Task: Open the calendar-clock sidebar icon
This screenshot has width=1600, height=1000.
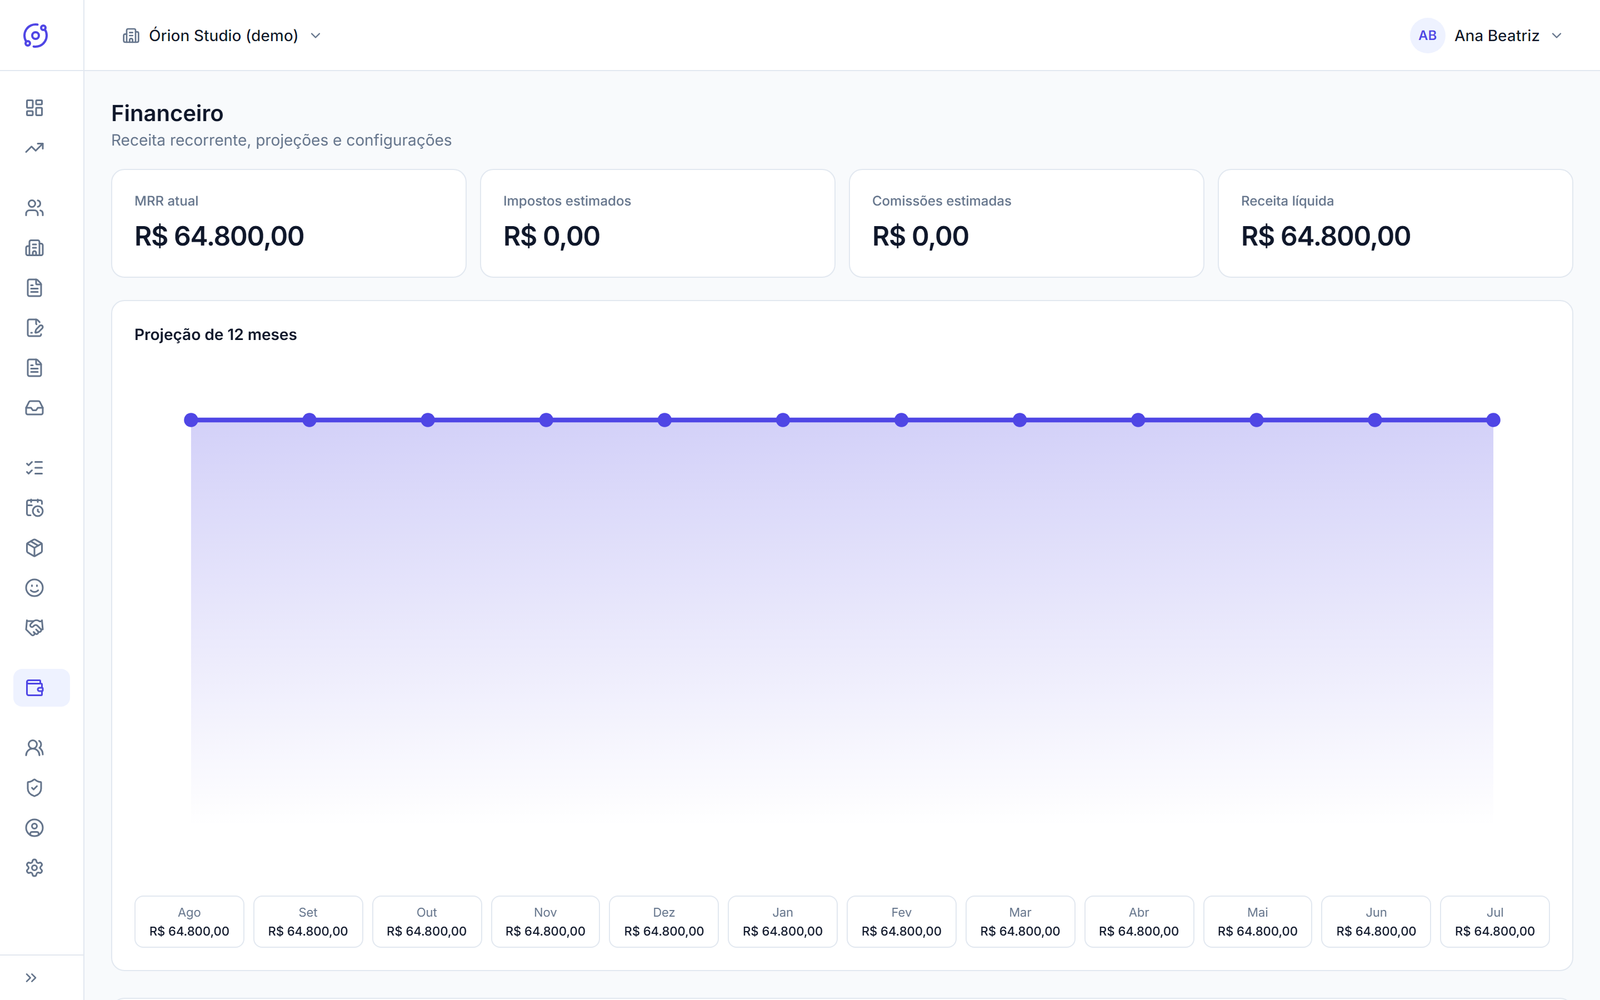Action: pos(34,508)
